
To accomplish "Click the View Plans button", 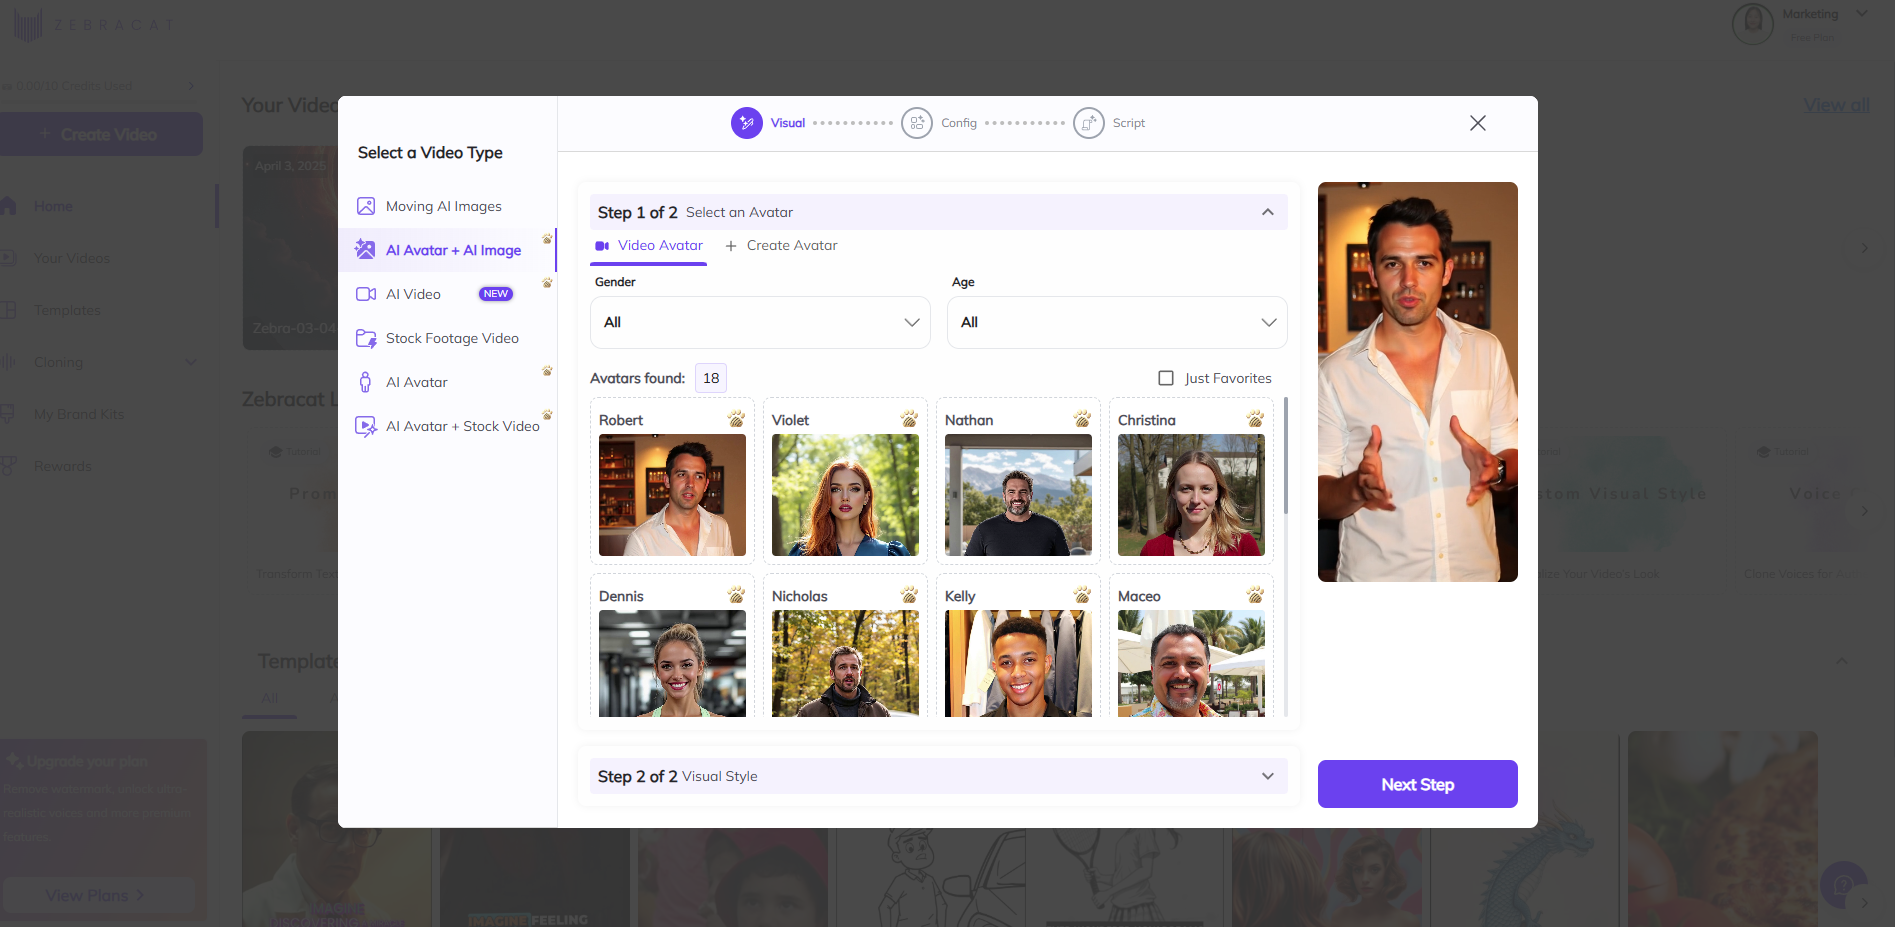I will click(x=96, y=895).
